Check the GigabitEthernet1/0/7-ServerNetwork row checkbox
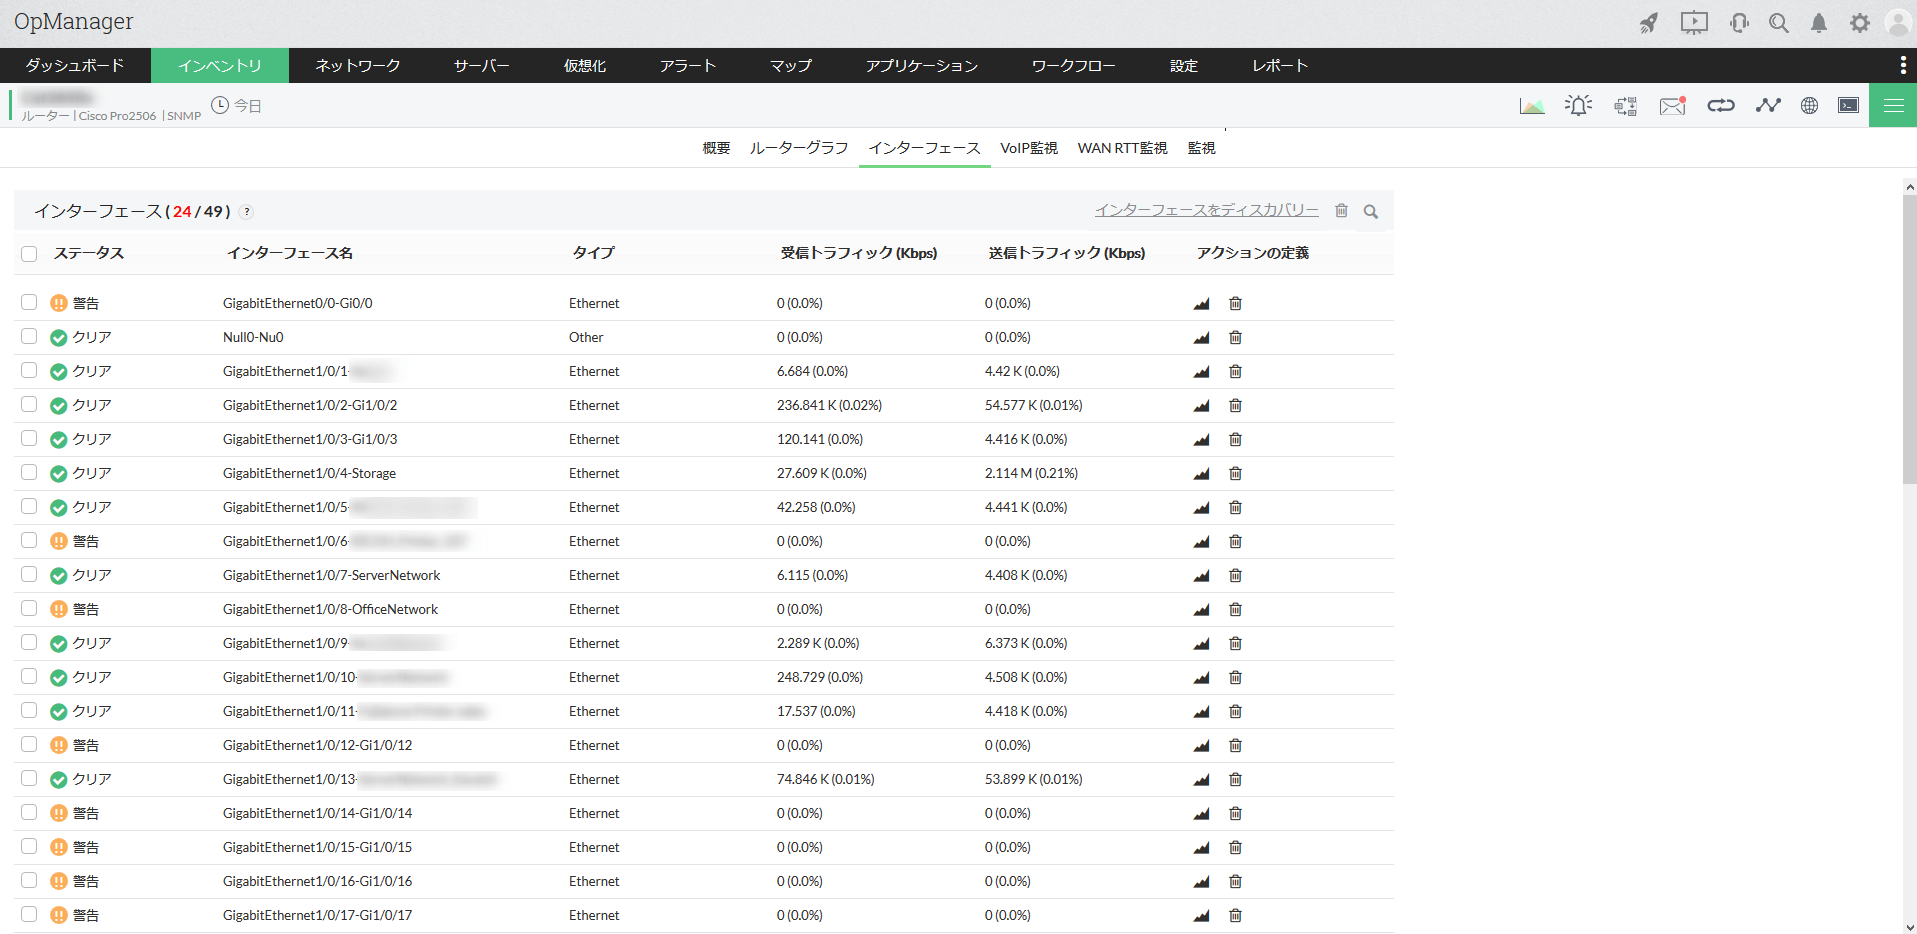1917x934 pixels. coord(29,574)
